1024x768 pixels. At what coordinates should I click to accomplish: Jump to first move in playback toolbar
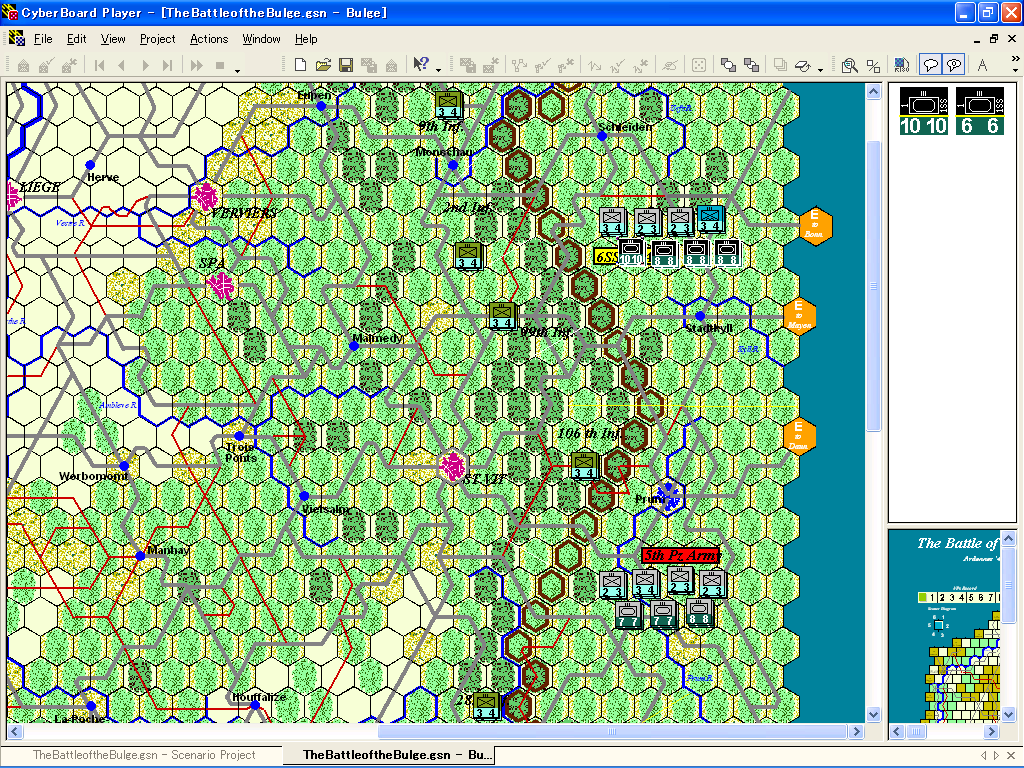pos(99,65)
